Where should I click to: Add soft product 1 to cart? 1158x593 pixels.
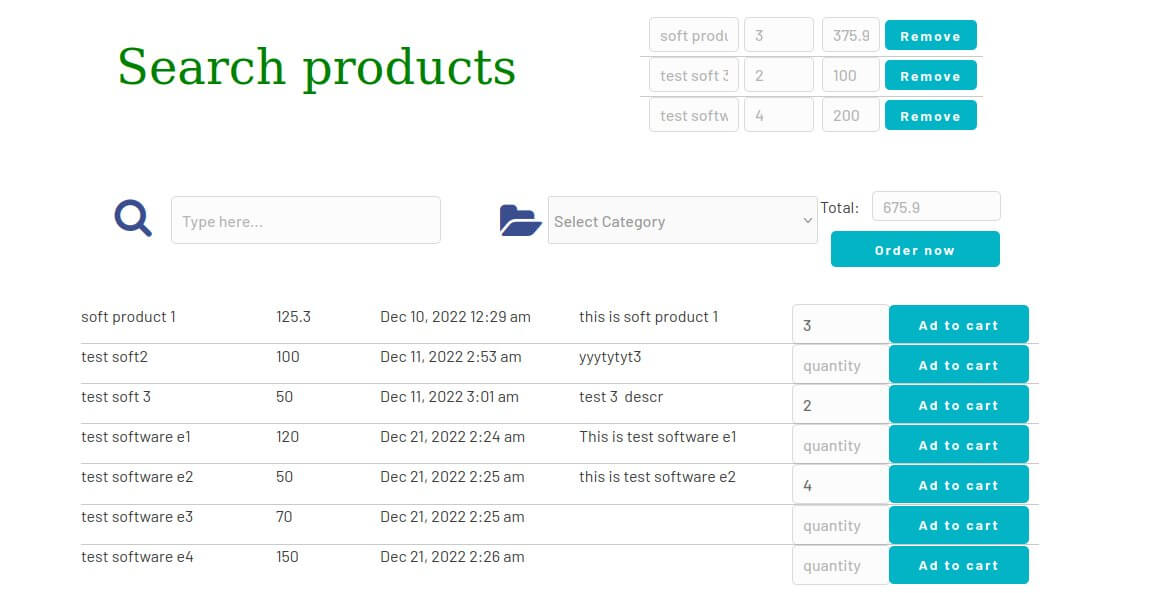(958, 325)
